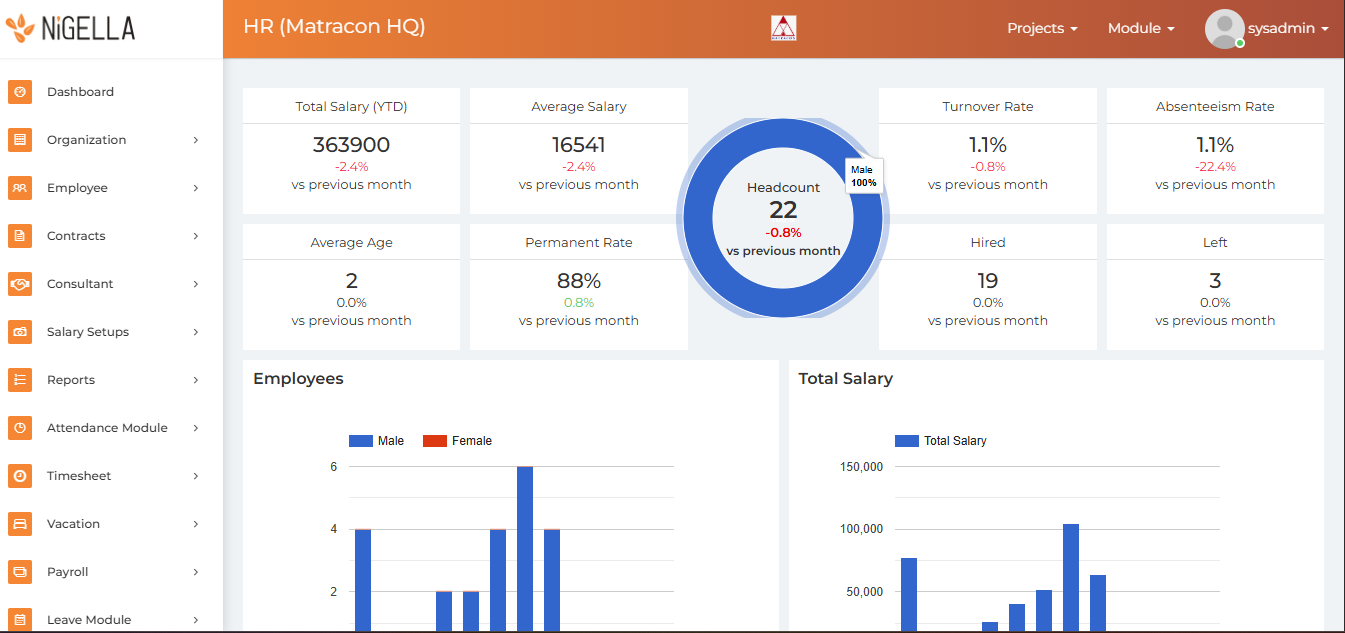Expand the Organization sidebar section
The height and width of the screenshot is (633, 1345).
point(86,140)
